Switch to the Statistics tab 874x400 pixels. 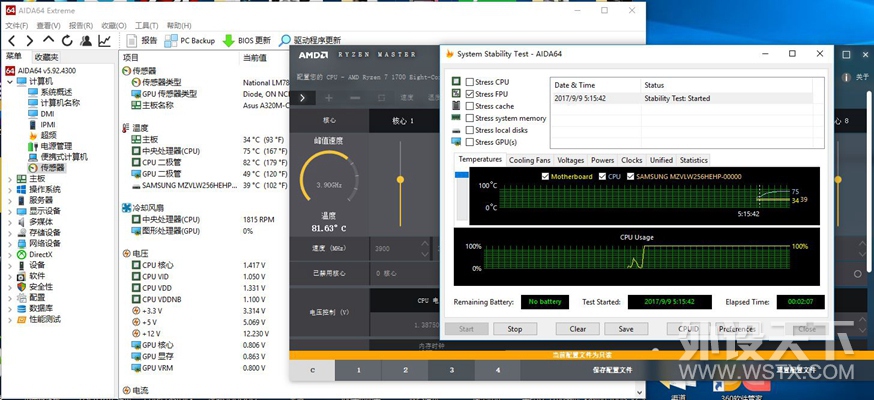tap(693, 160)
